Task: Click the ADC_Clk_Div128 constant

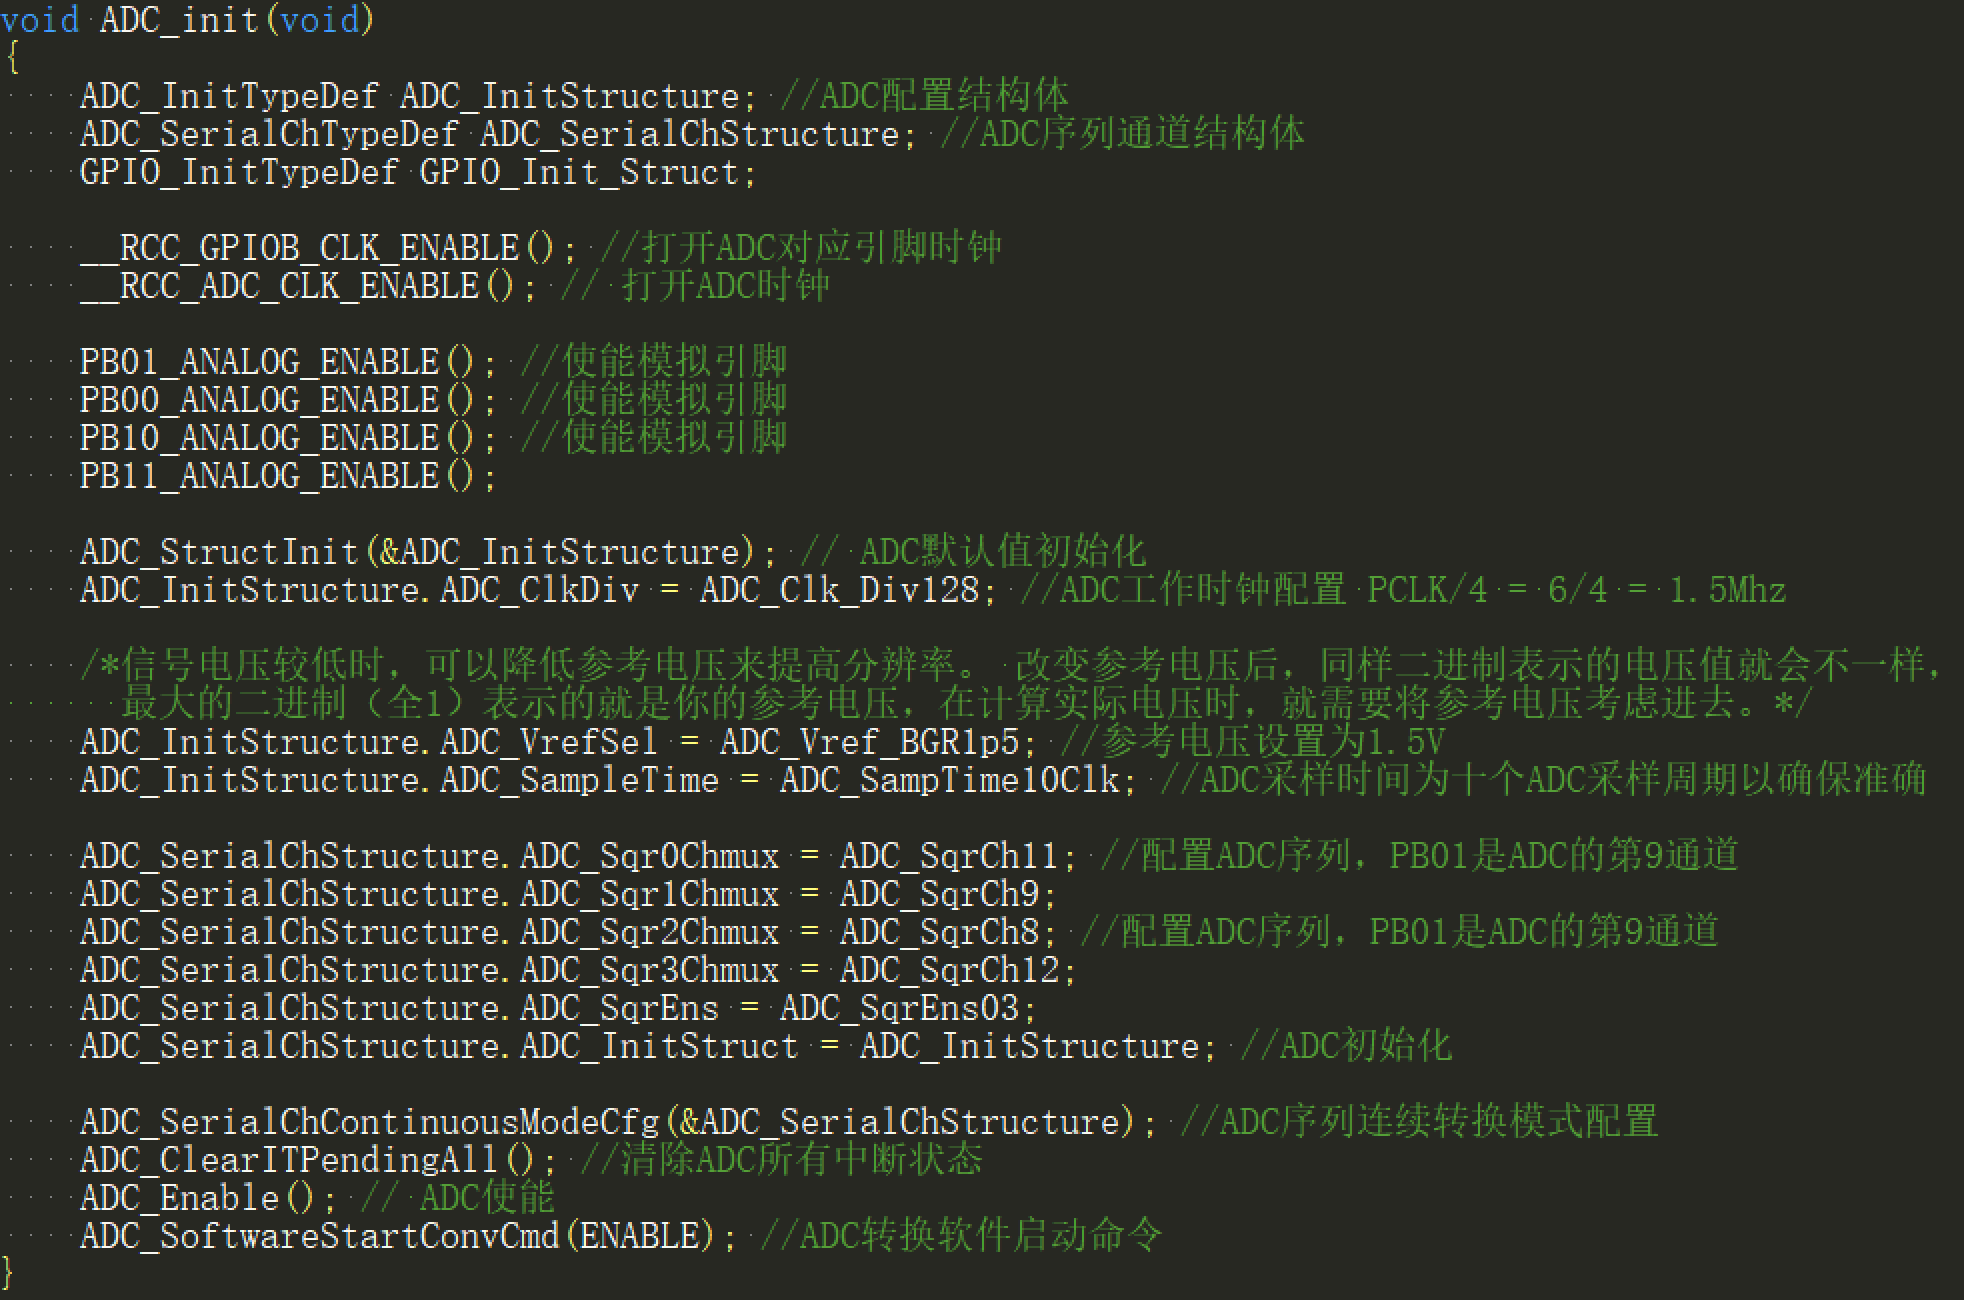Action: (839, 590)
